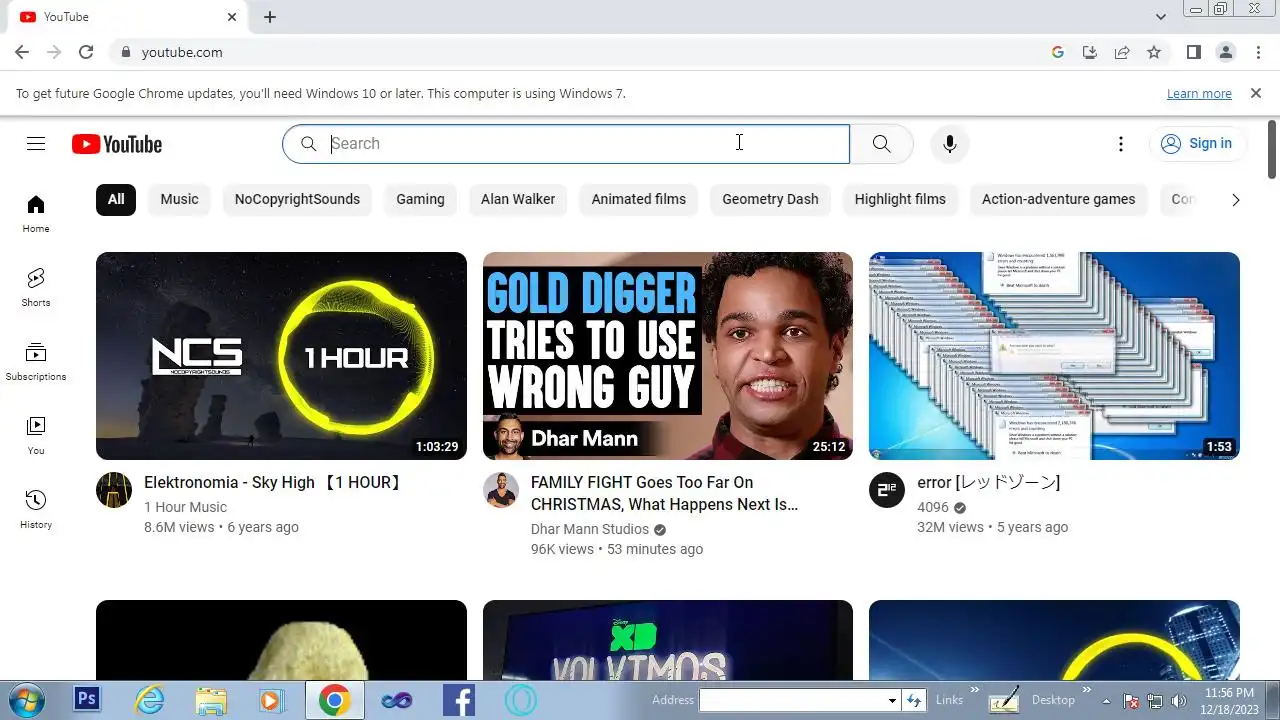Select the Music filter chip
The width and height of the screenshot is (1280, 720).
(x=180, y=199)
